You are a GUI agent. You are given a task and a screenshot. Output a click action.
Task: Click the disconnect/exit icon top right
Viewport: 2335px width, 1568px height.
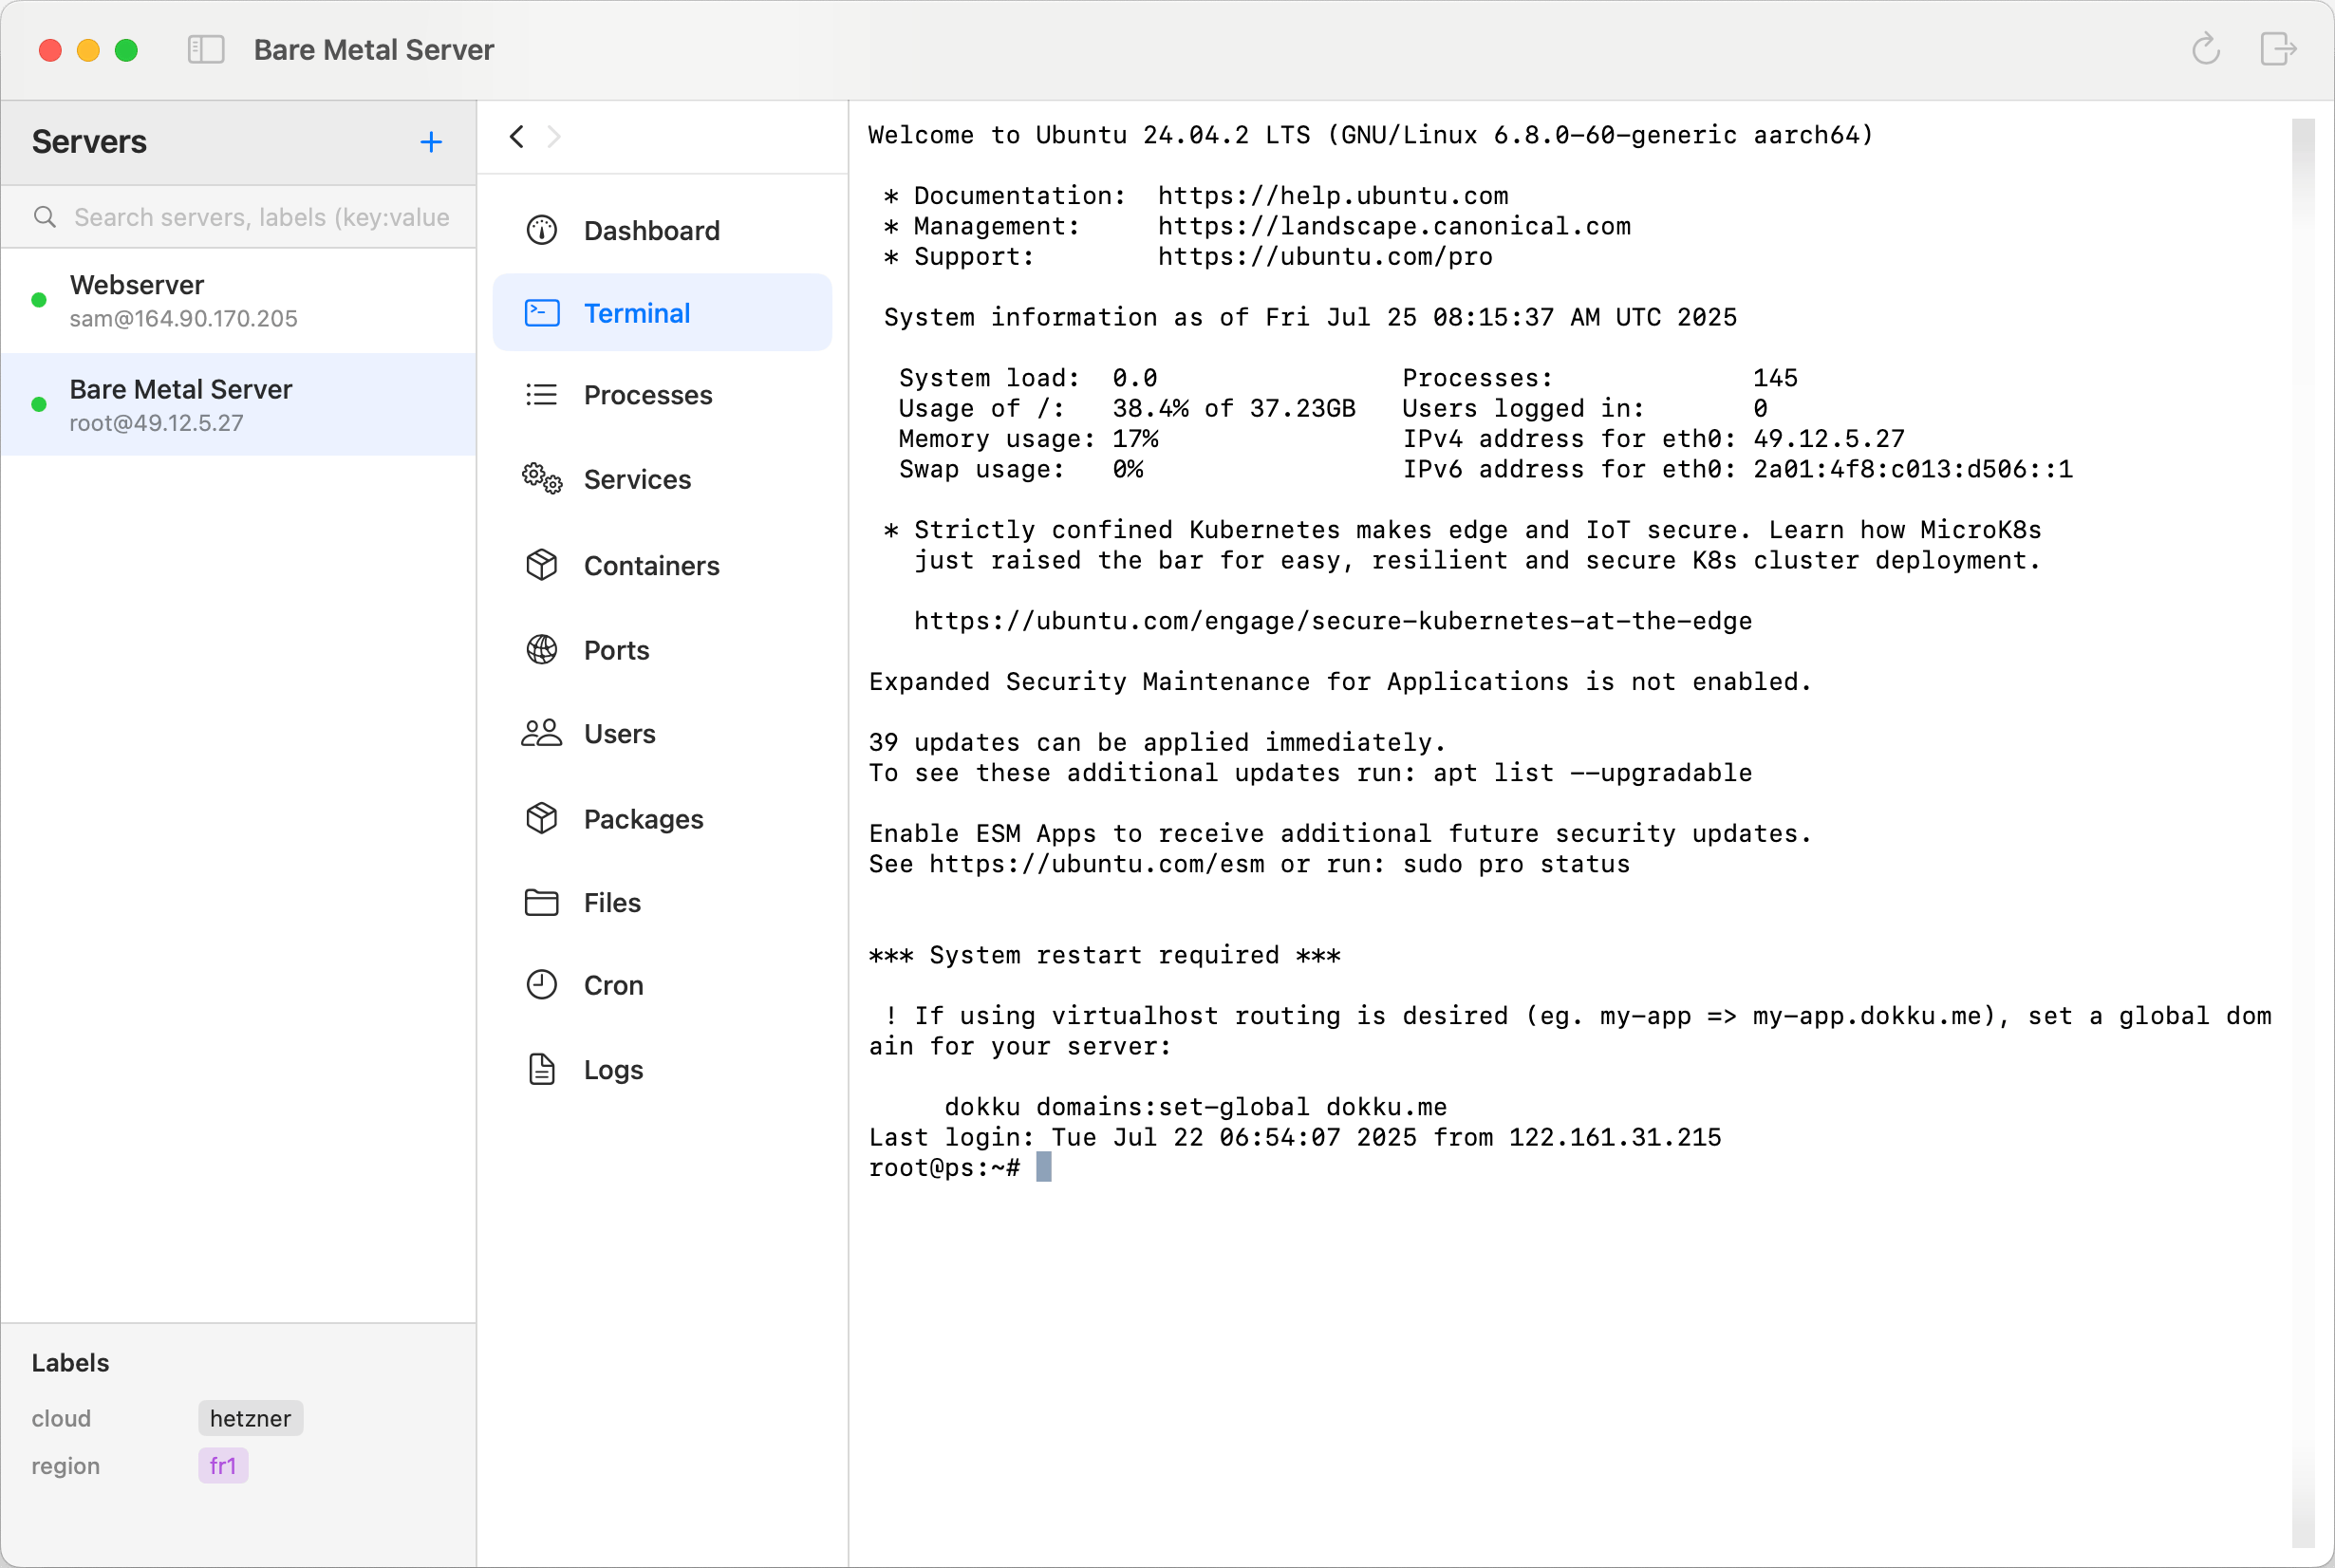tap(2277, 49)
